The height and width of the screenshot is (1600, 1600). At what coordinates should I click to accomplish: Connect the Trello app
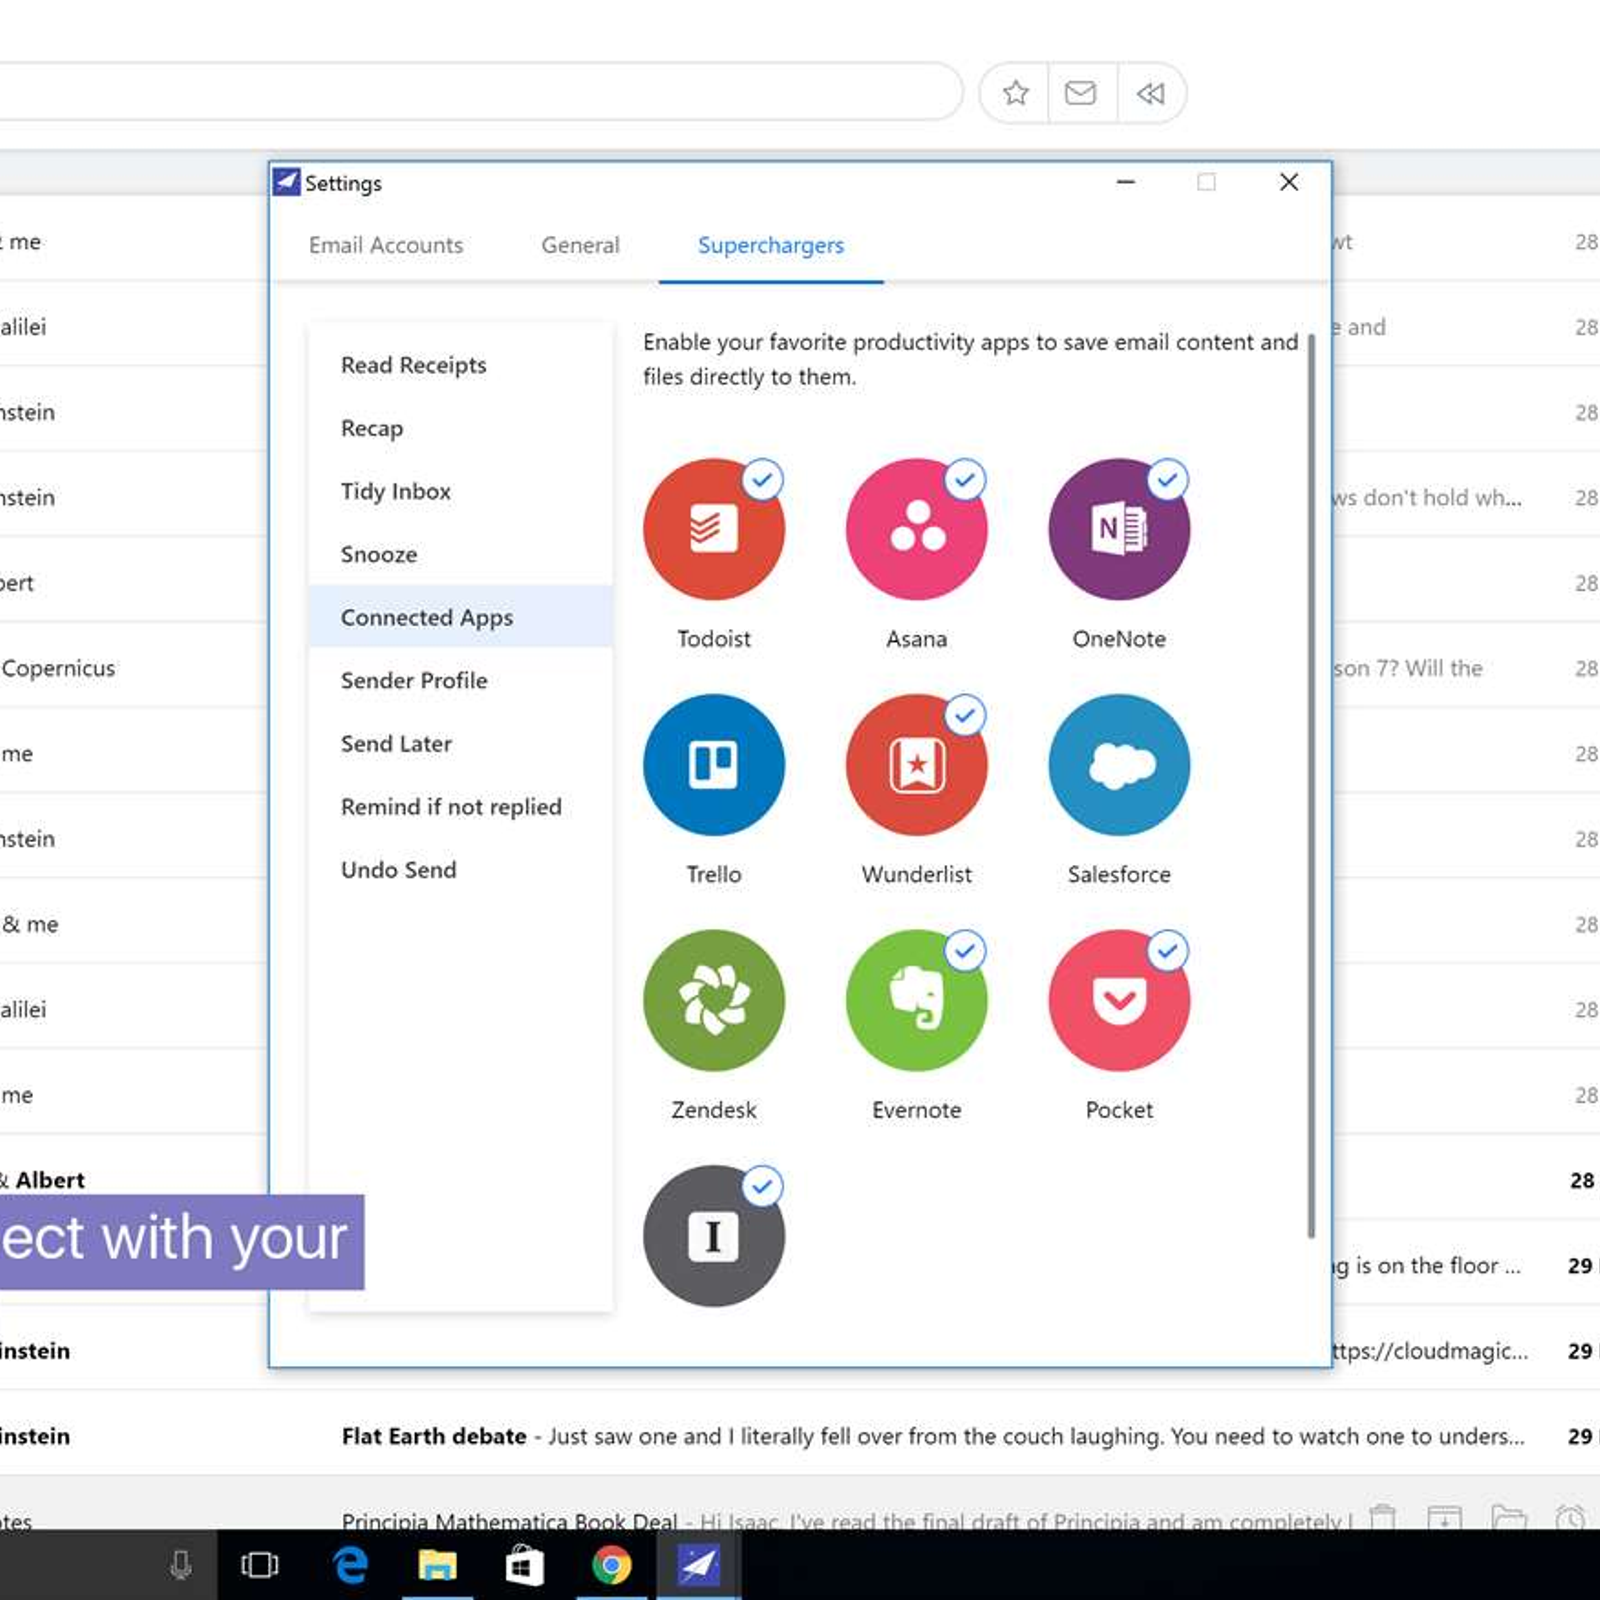tap(713, 765)
